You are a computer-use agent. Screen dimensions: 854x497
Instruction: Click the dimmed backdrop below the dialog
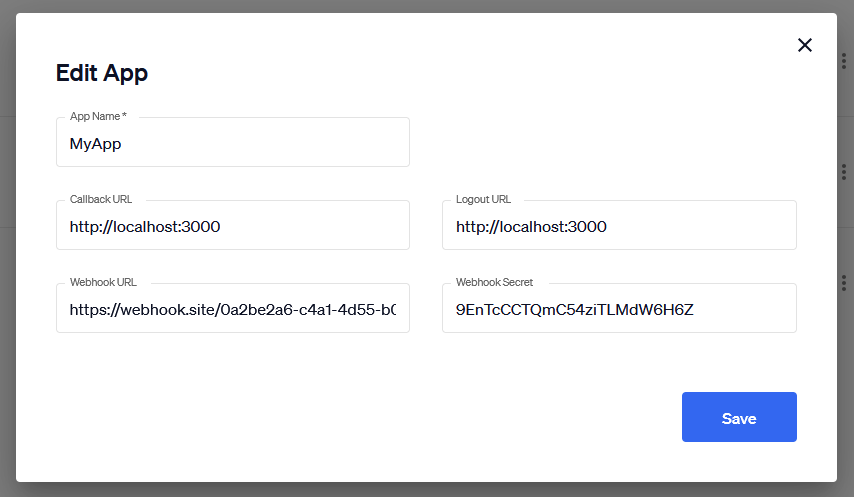[427, 490]
